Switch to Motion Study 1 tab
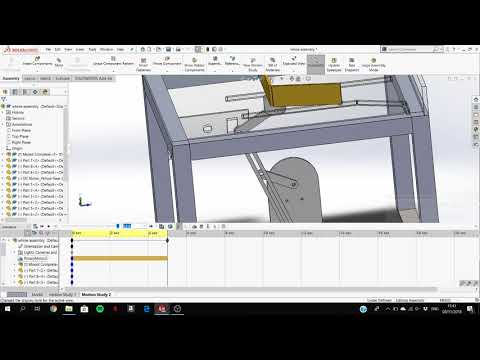The height and width of the screenshot is (360, 480). pyautogui.click(x=62, y=295)
